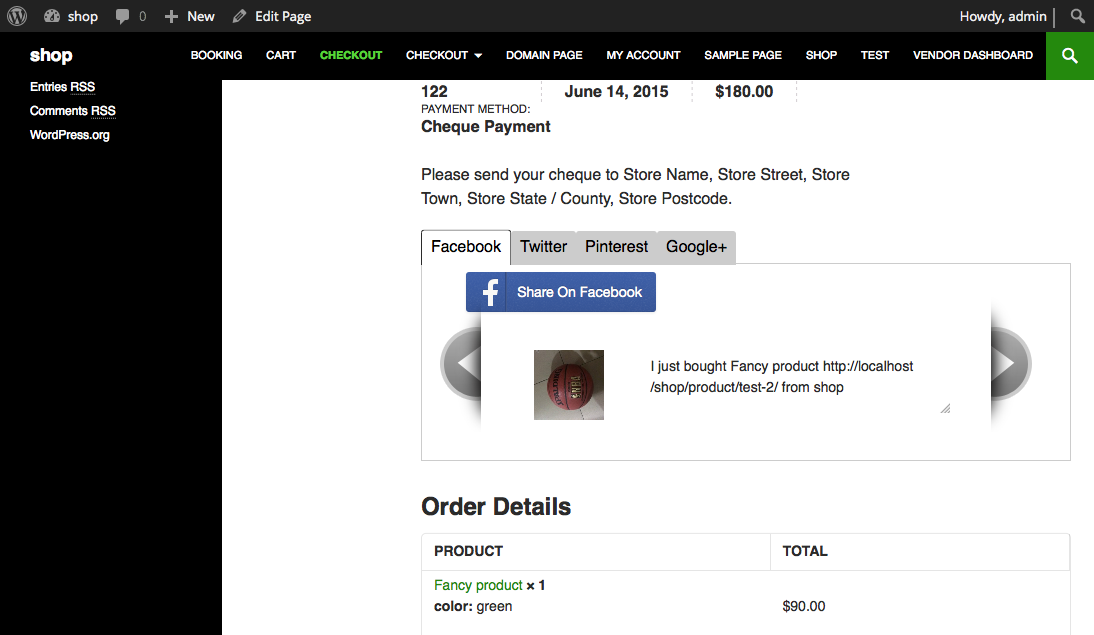Click the WordPress logo icon
Viewport: 1094px width, 635px height.
tap(17, 16)
